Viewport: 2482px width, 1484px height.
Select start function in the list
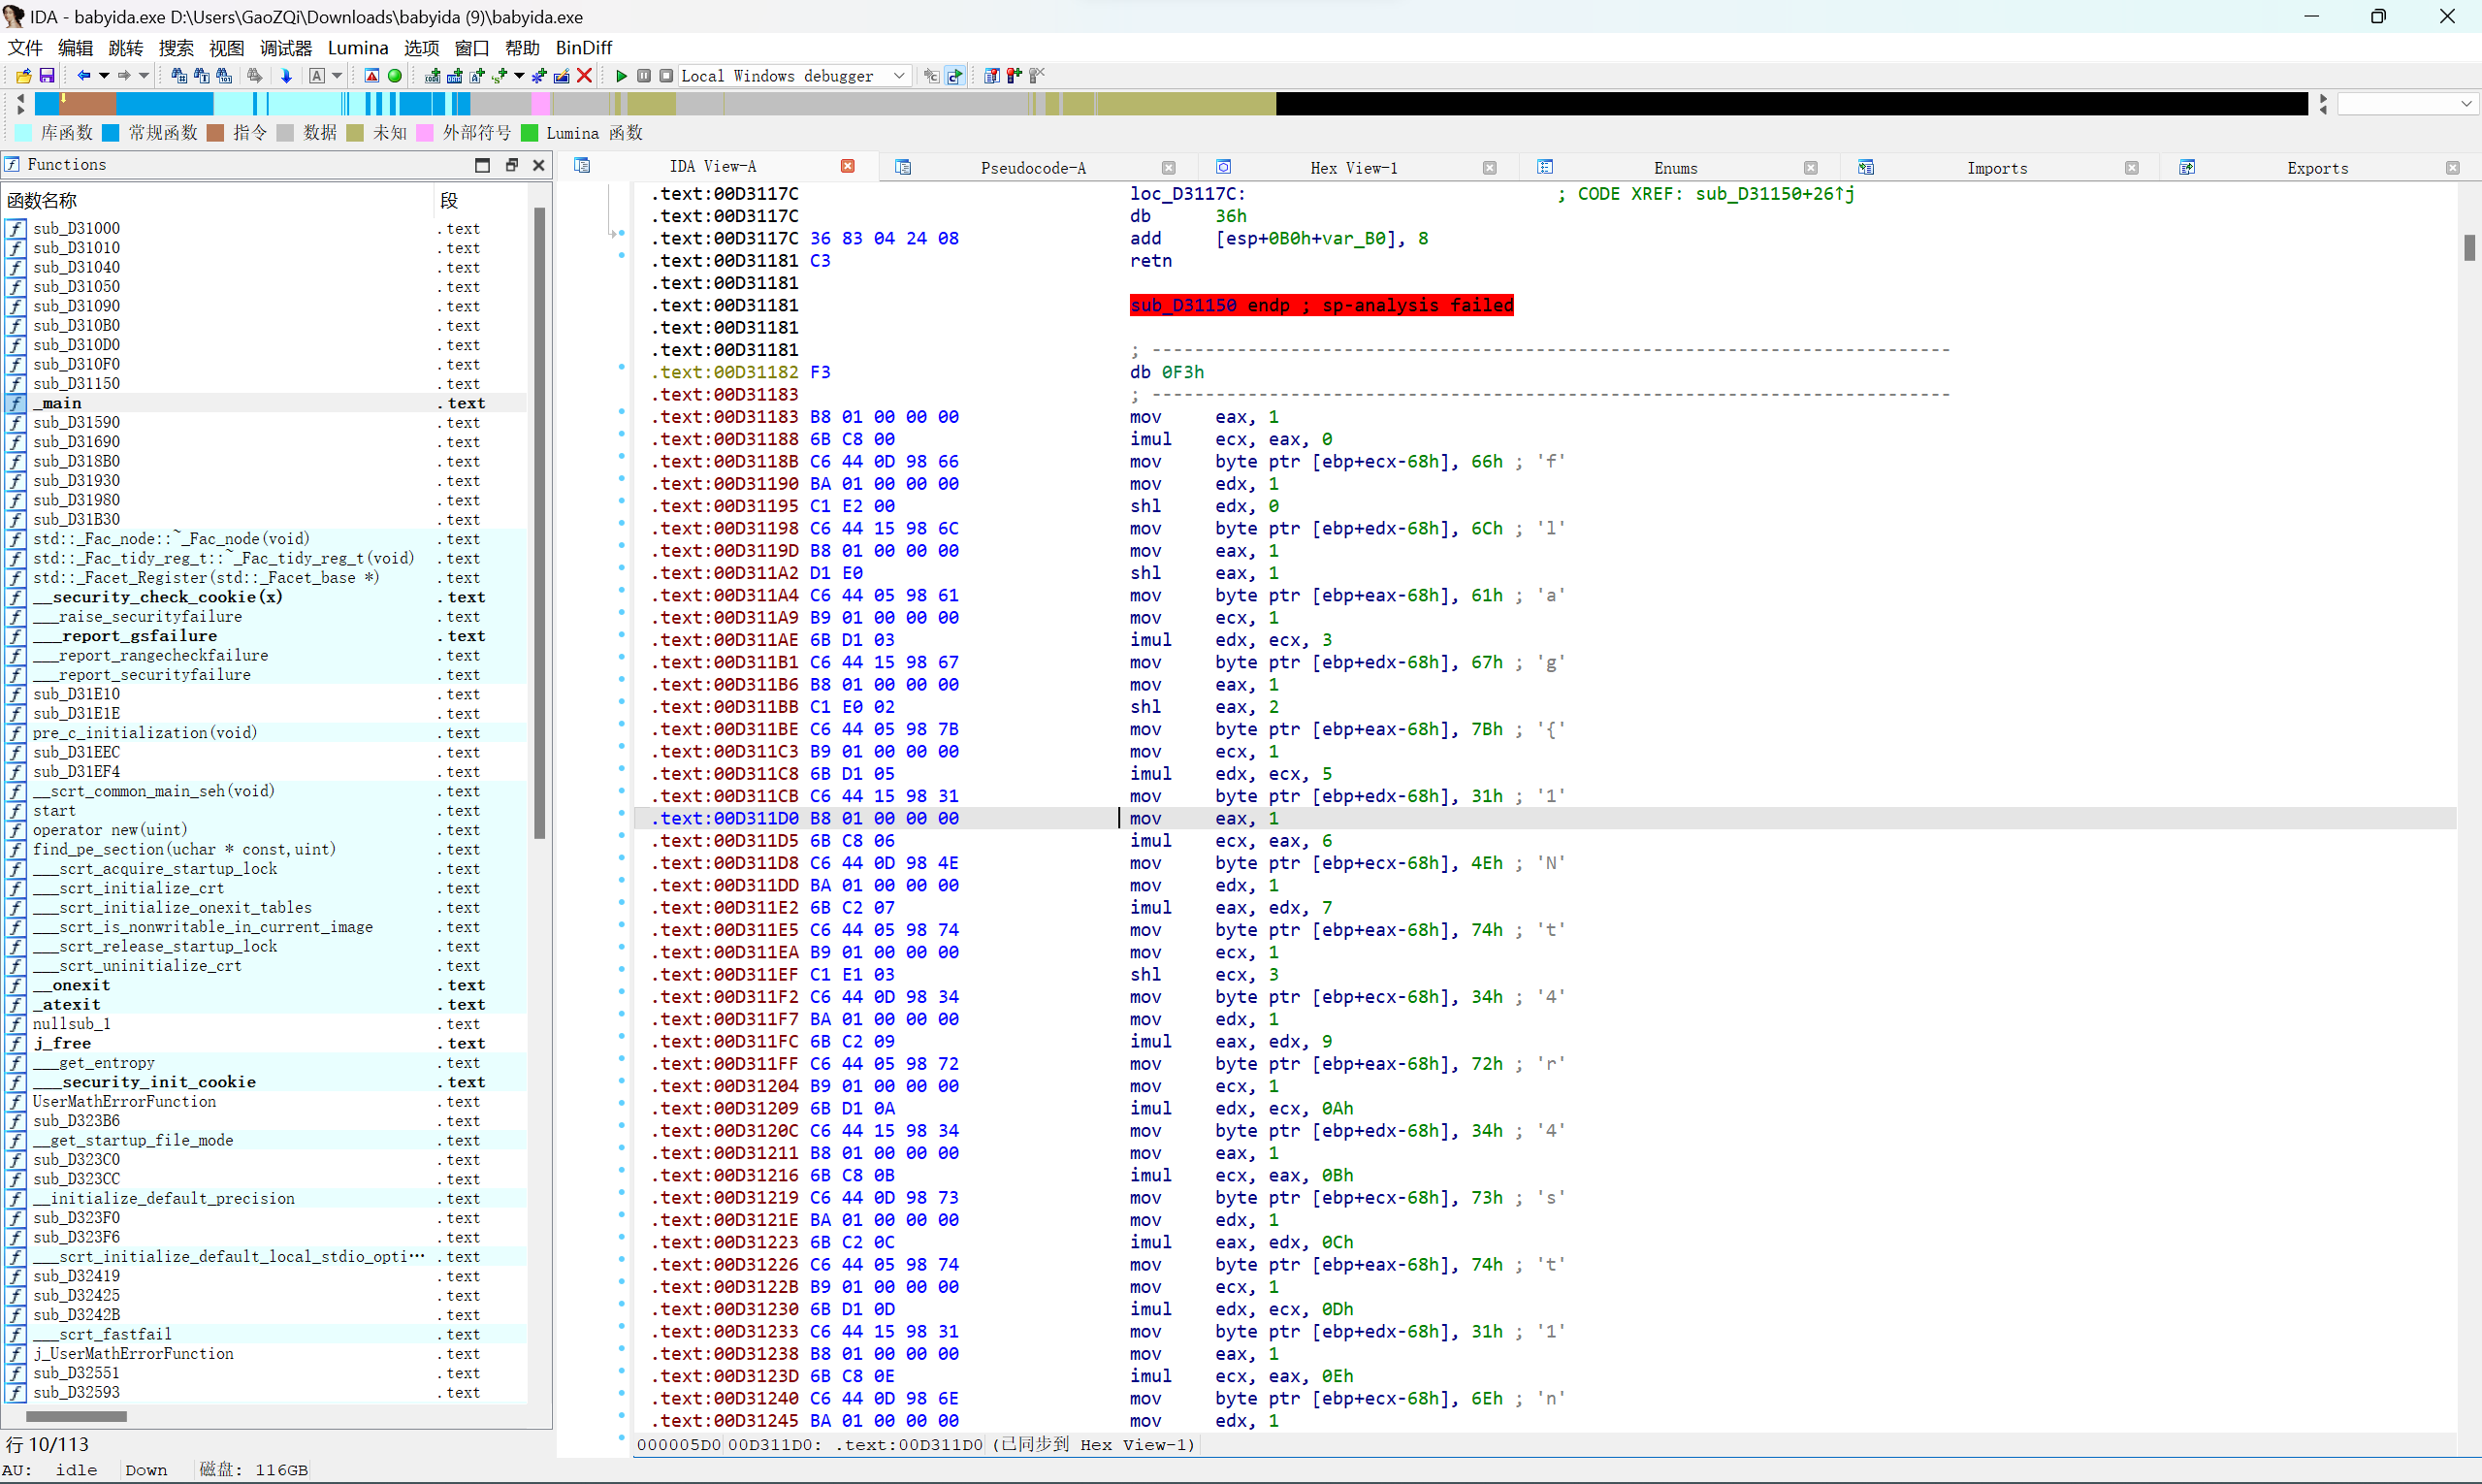point(265,811)
